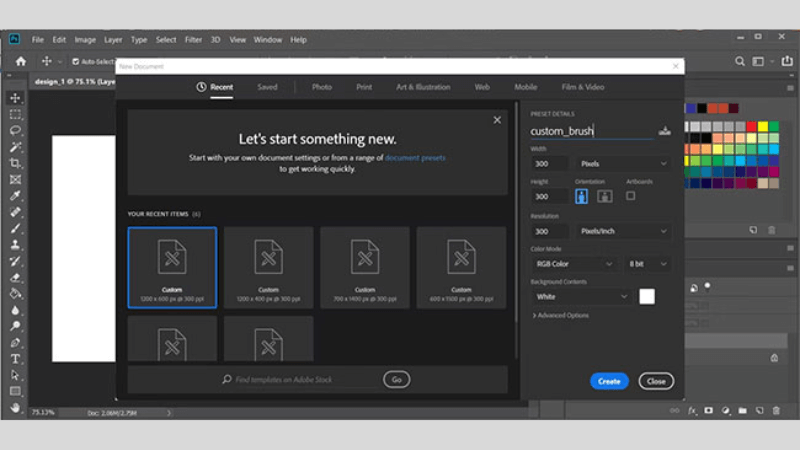The height and width of the screenshot is (450, 800).
Task: Toggle the Auto-Select checkbox
Action: click(76, 62)
